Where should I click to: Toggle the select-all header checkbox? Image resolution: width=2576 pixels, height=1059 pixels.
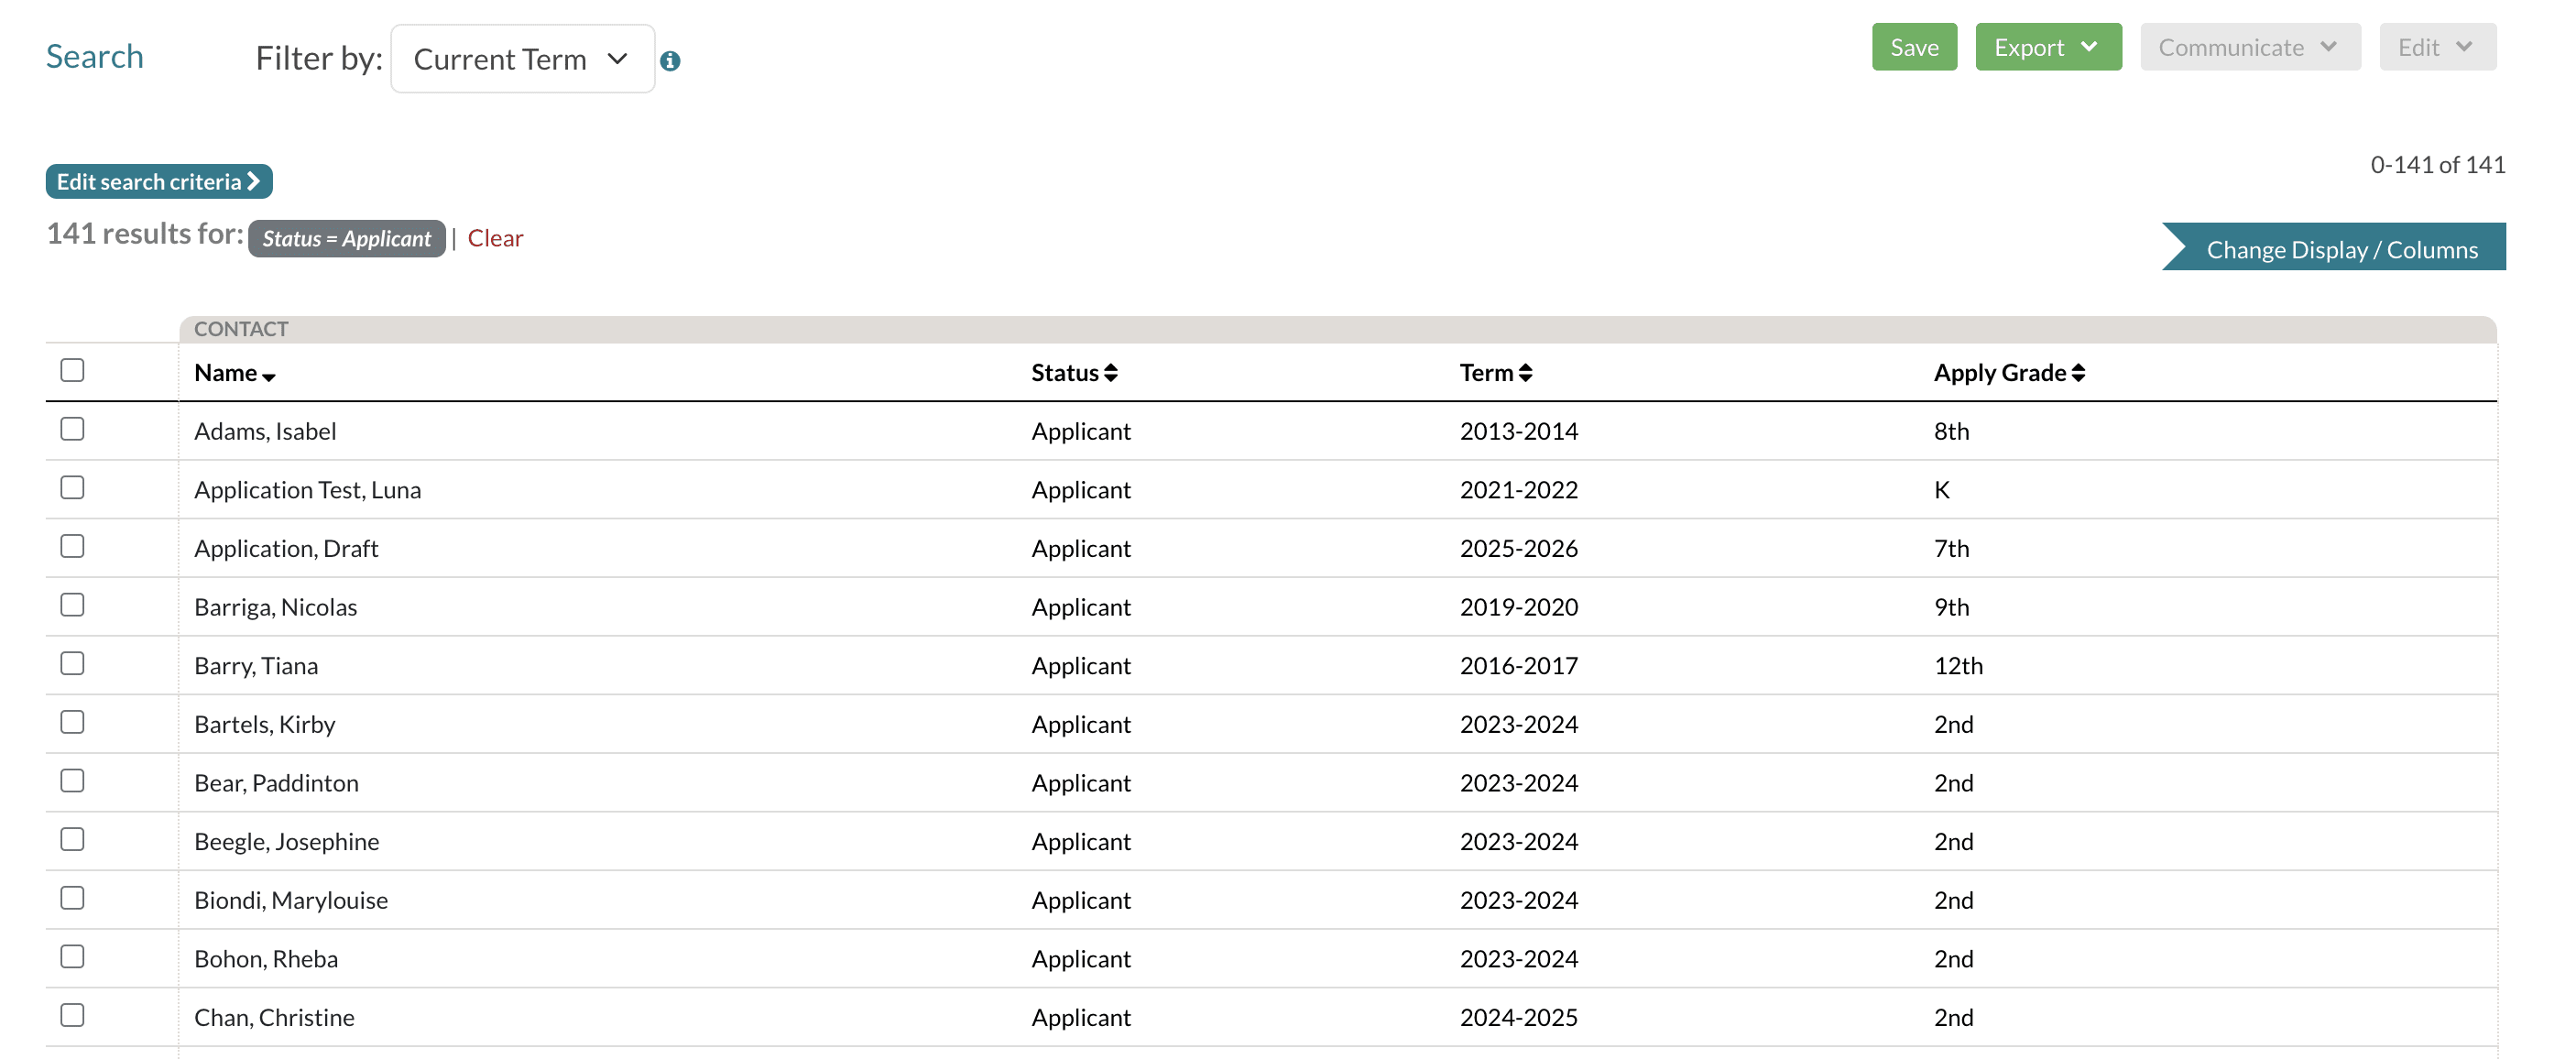(72, 370)
